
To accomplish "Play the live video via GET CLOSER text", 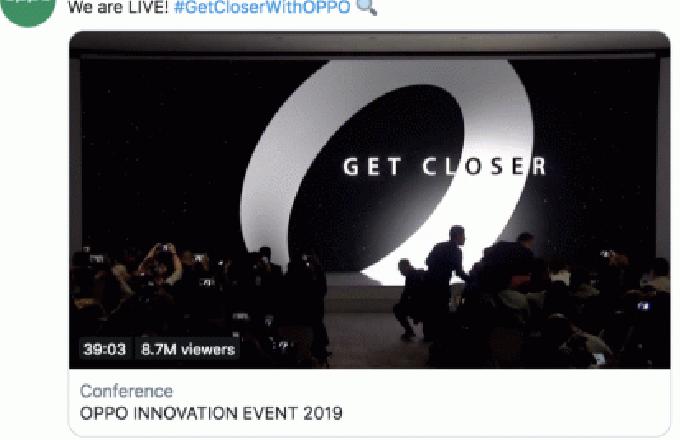I will pyautogui.click(x=444, y=166).
